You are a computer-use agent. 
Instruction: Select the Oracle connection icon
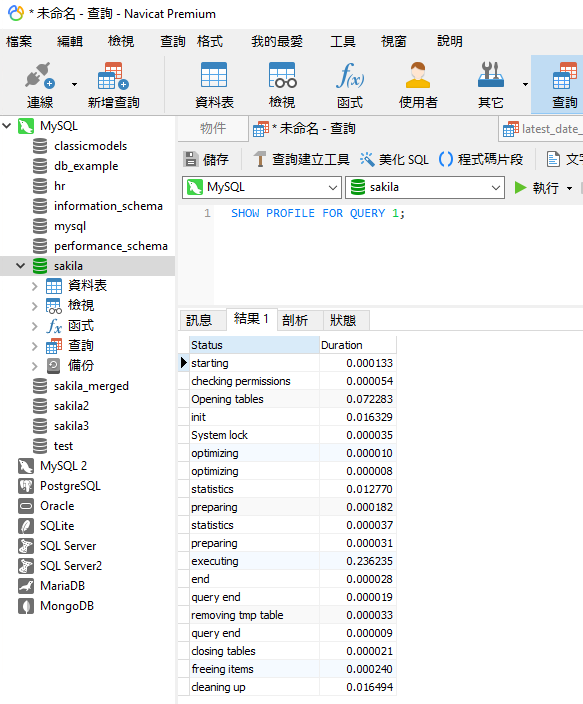point(26,506)
